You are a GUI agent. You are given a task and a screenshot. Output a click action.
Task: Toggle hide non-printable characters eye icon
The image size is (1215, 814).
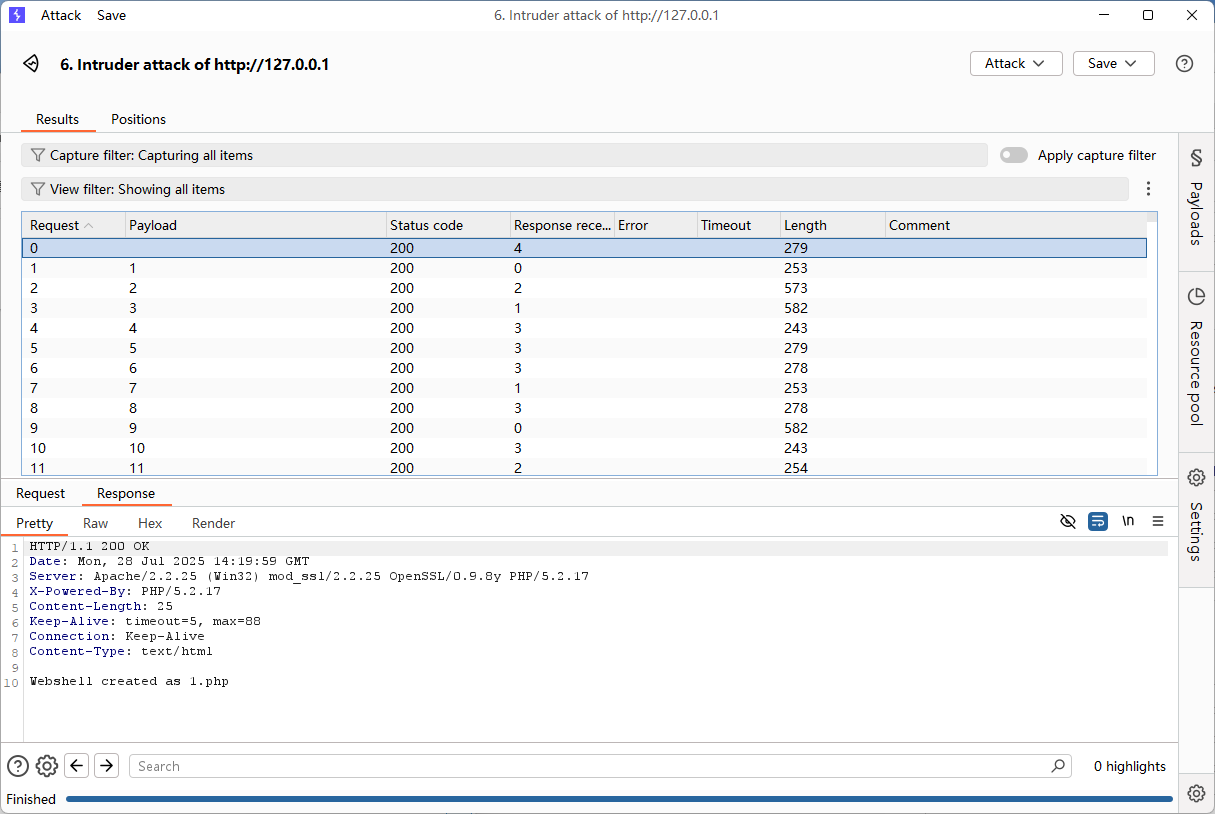pyautogui.click(x=1068, y=522)
